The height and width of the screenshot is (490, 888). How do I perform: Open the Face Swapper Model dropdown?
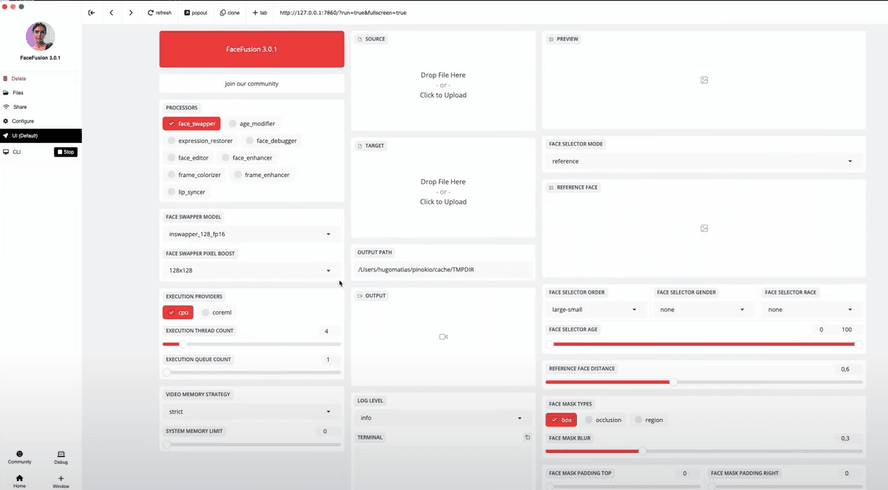(x=250, y=234)
